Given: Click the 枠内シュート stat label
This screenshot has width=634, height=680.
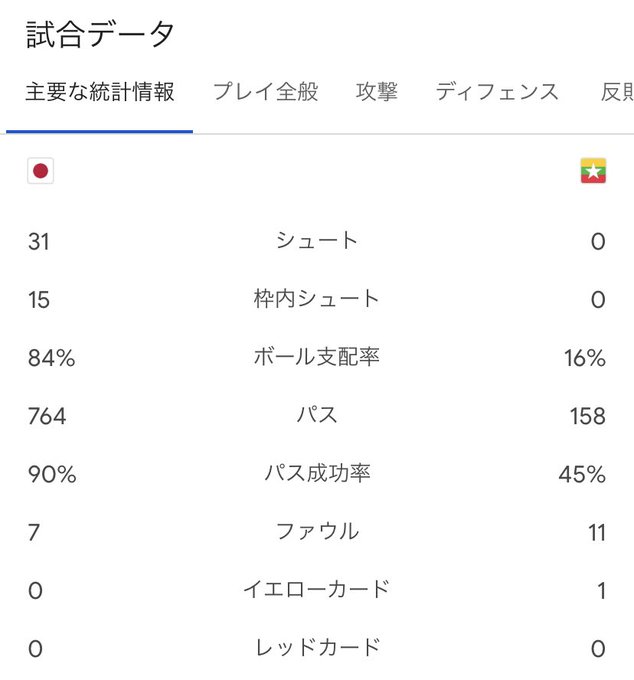Looking at the screenshot, I should [317, 299].
